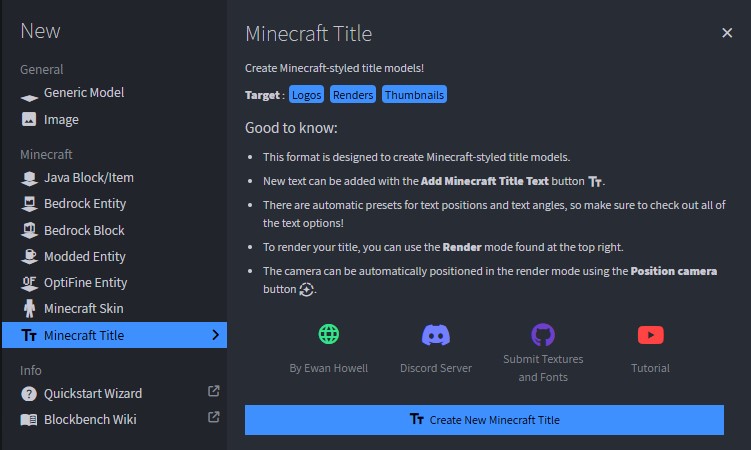
Task: Select Java Block/Item format
Action: [88, 178]
